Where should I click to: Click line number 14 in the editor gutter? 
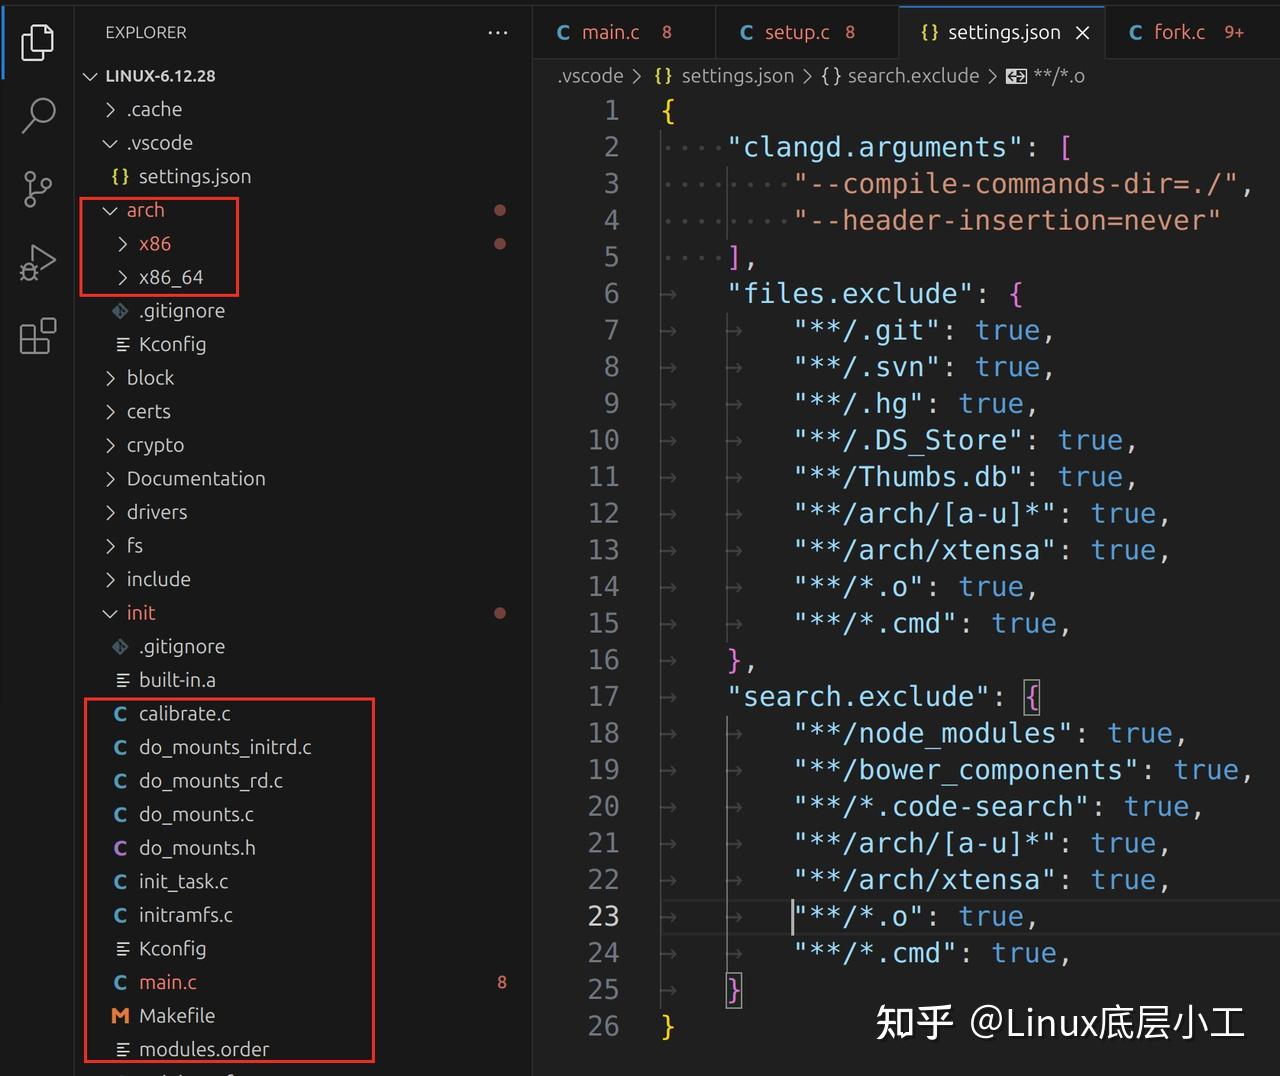[x=604, y=586]
